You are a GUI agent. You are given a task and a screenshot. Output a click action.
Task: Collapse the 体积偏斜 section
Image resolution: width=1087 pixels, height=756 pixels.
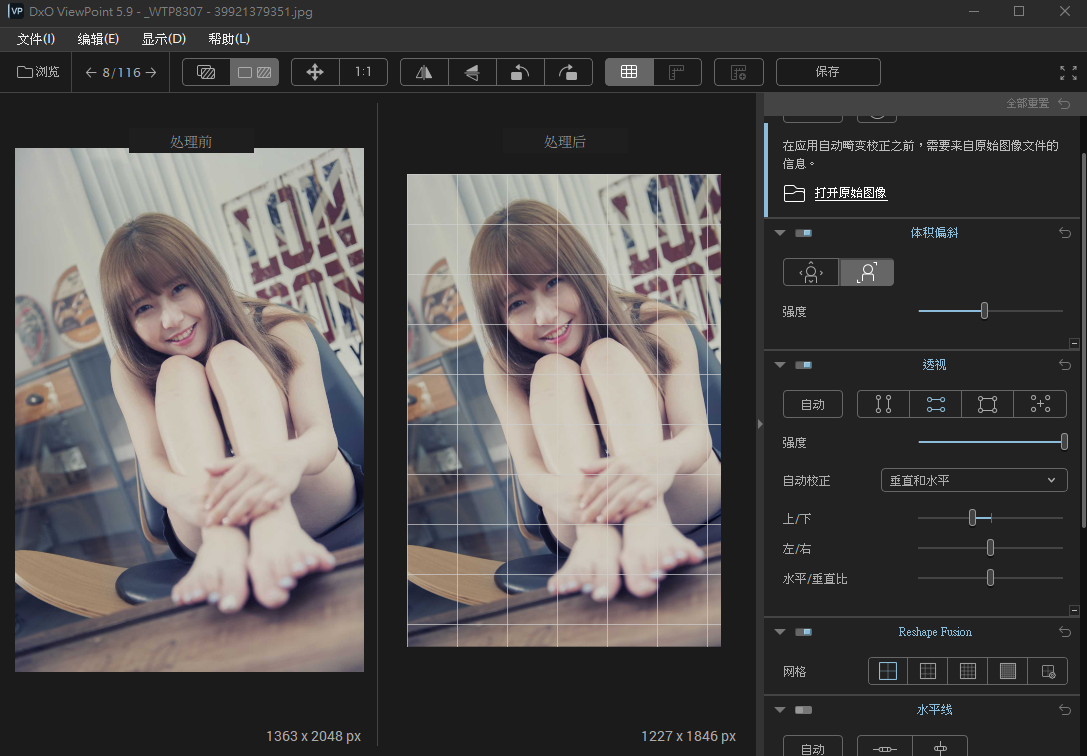[780, 233]
